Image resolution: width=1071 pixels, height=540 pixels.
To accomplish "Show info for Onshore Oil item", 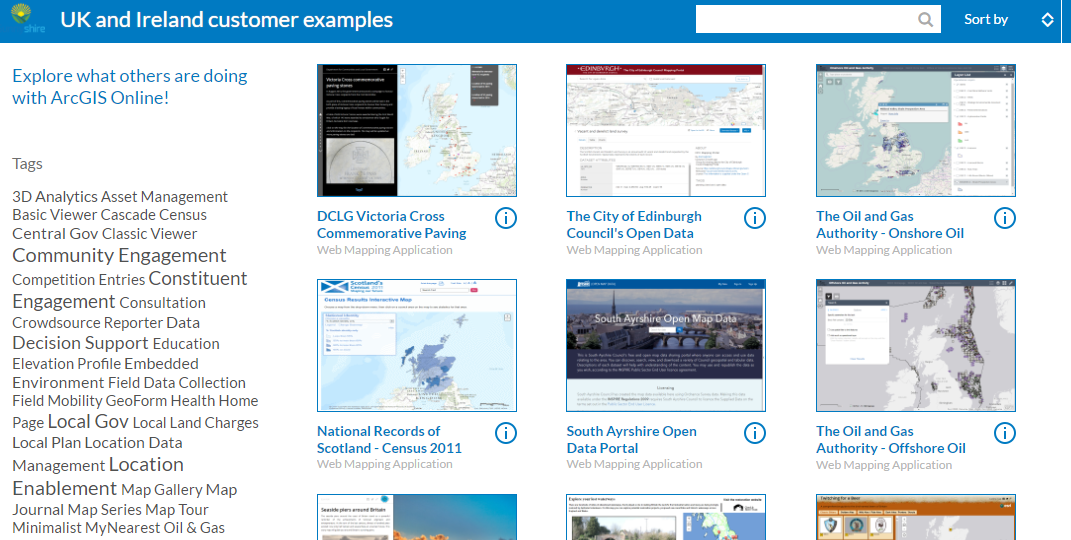I will point(1005,218).
